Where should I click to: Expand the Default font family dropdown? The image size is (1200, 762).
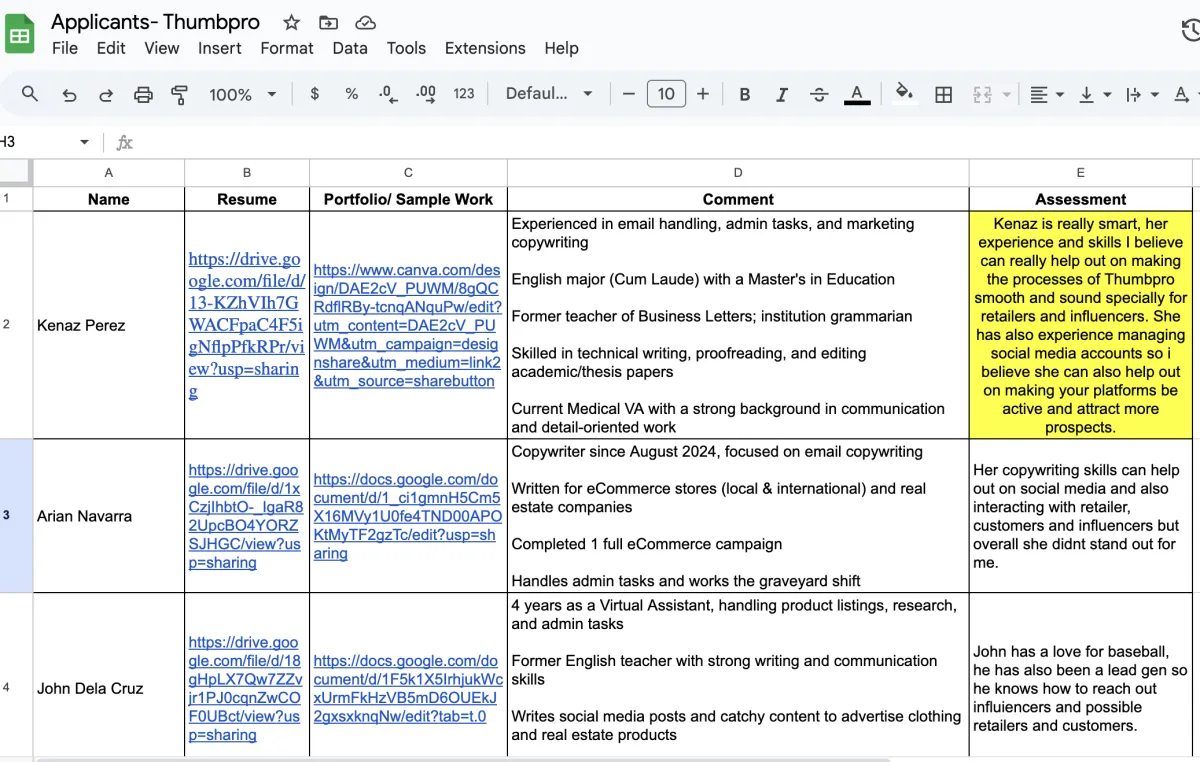549,94
